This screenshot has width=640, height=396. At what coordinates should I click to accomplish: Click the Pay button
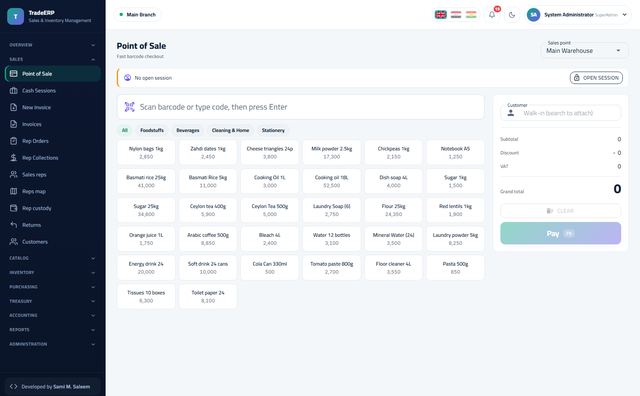[x=560, y=233]
